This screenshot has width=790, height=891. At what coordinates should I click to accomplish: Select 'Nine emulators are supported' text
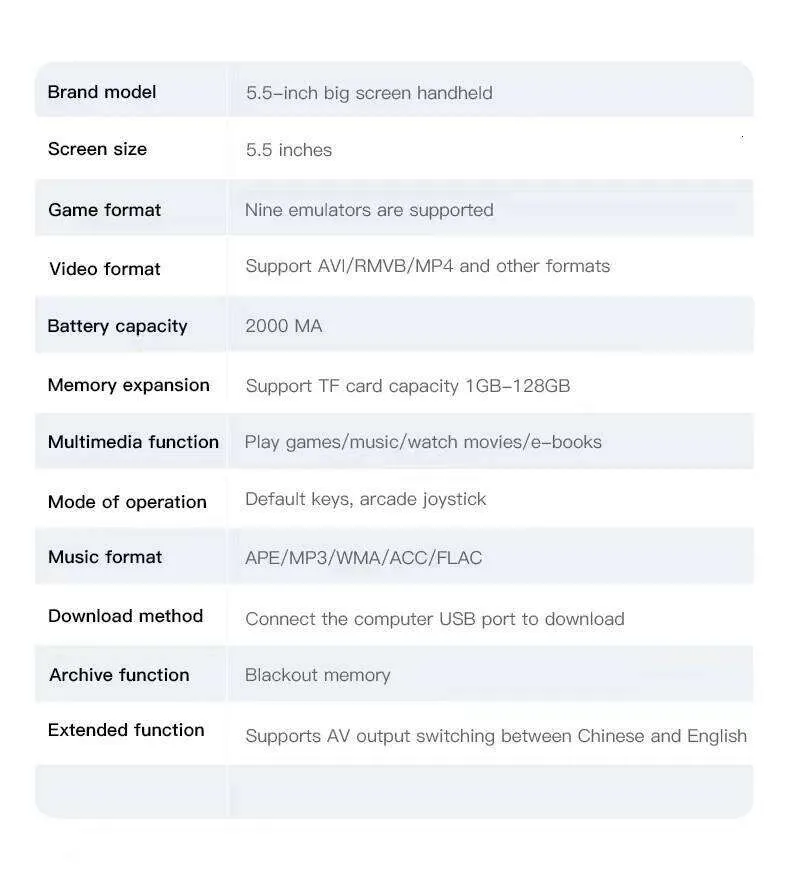point(369,210)
